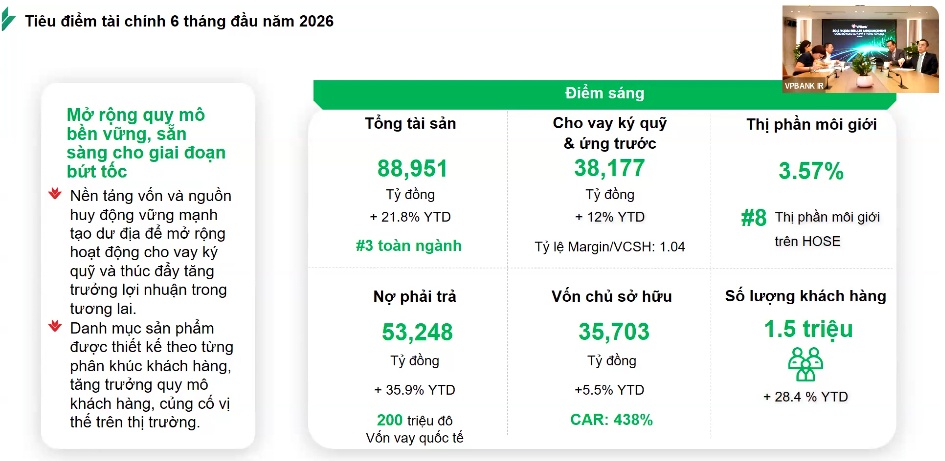Screen dimensions: 945x461
Task: Select the Vốn chủ sở hữu value 35,703
Action: click(614, 332)
